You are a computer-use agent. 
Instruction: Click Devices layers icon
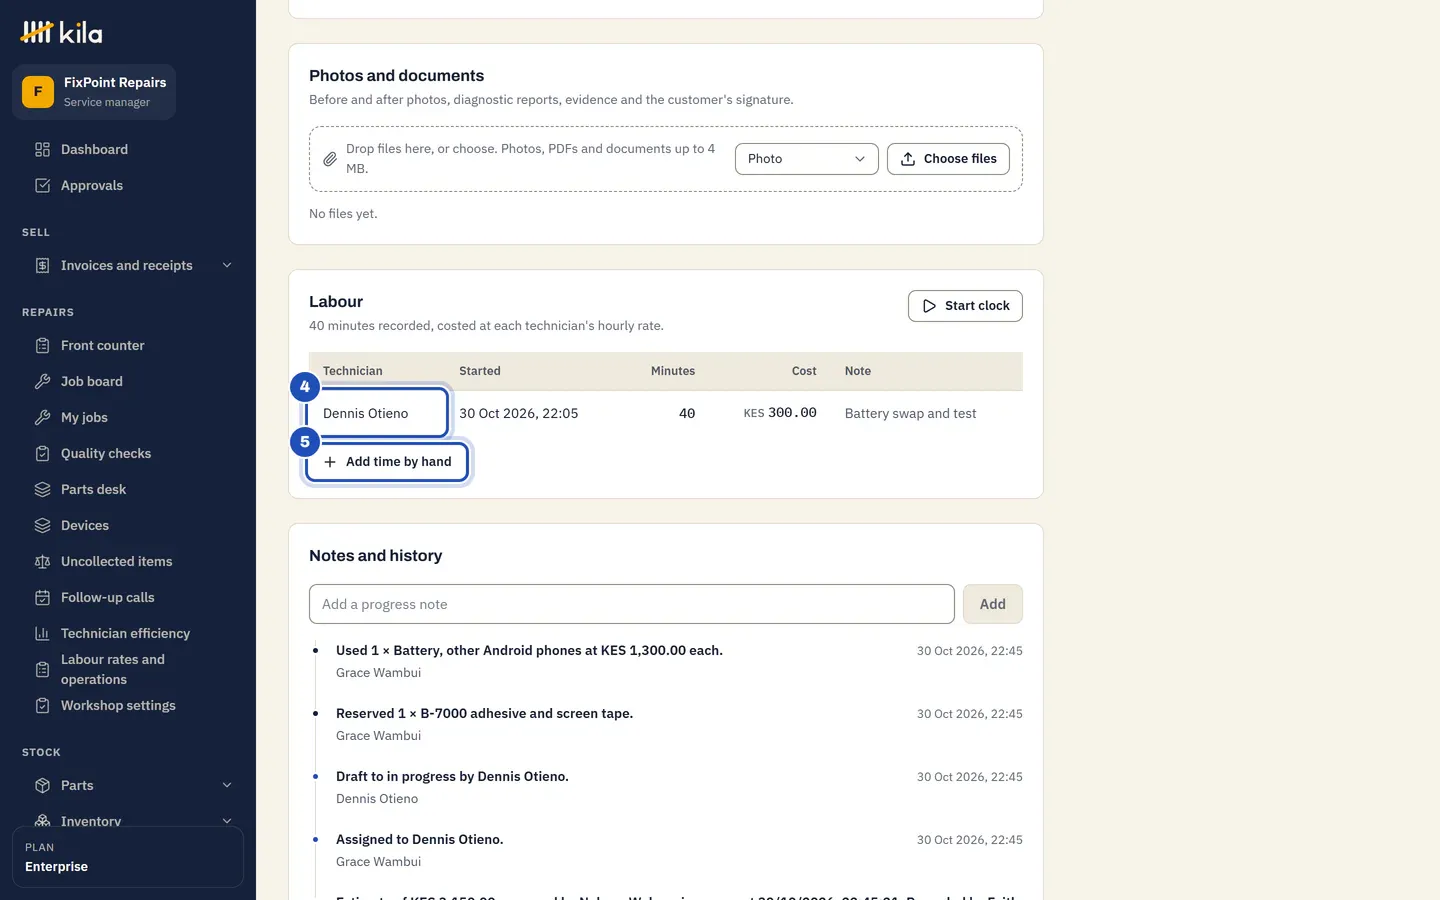[42, 525]
